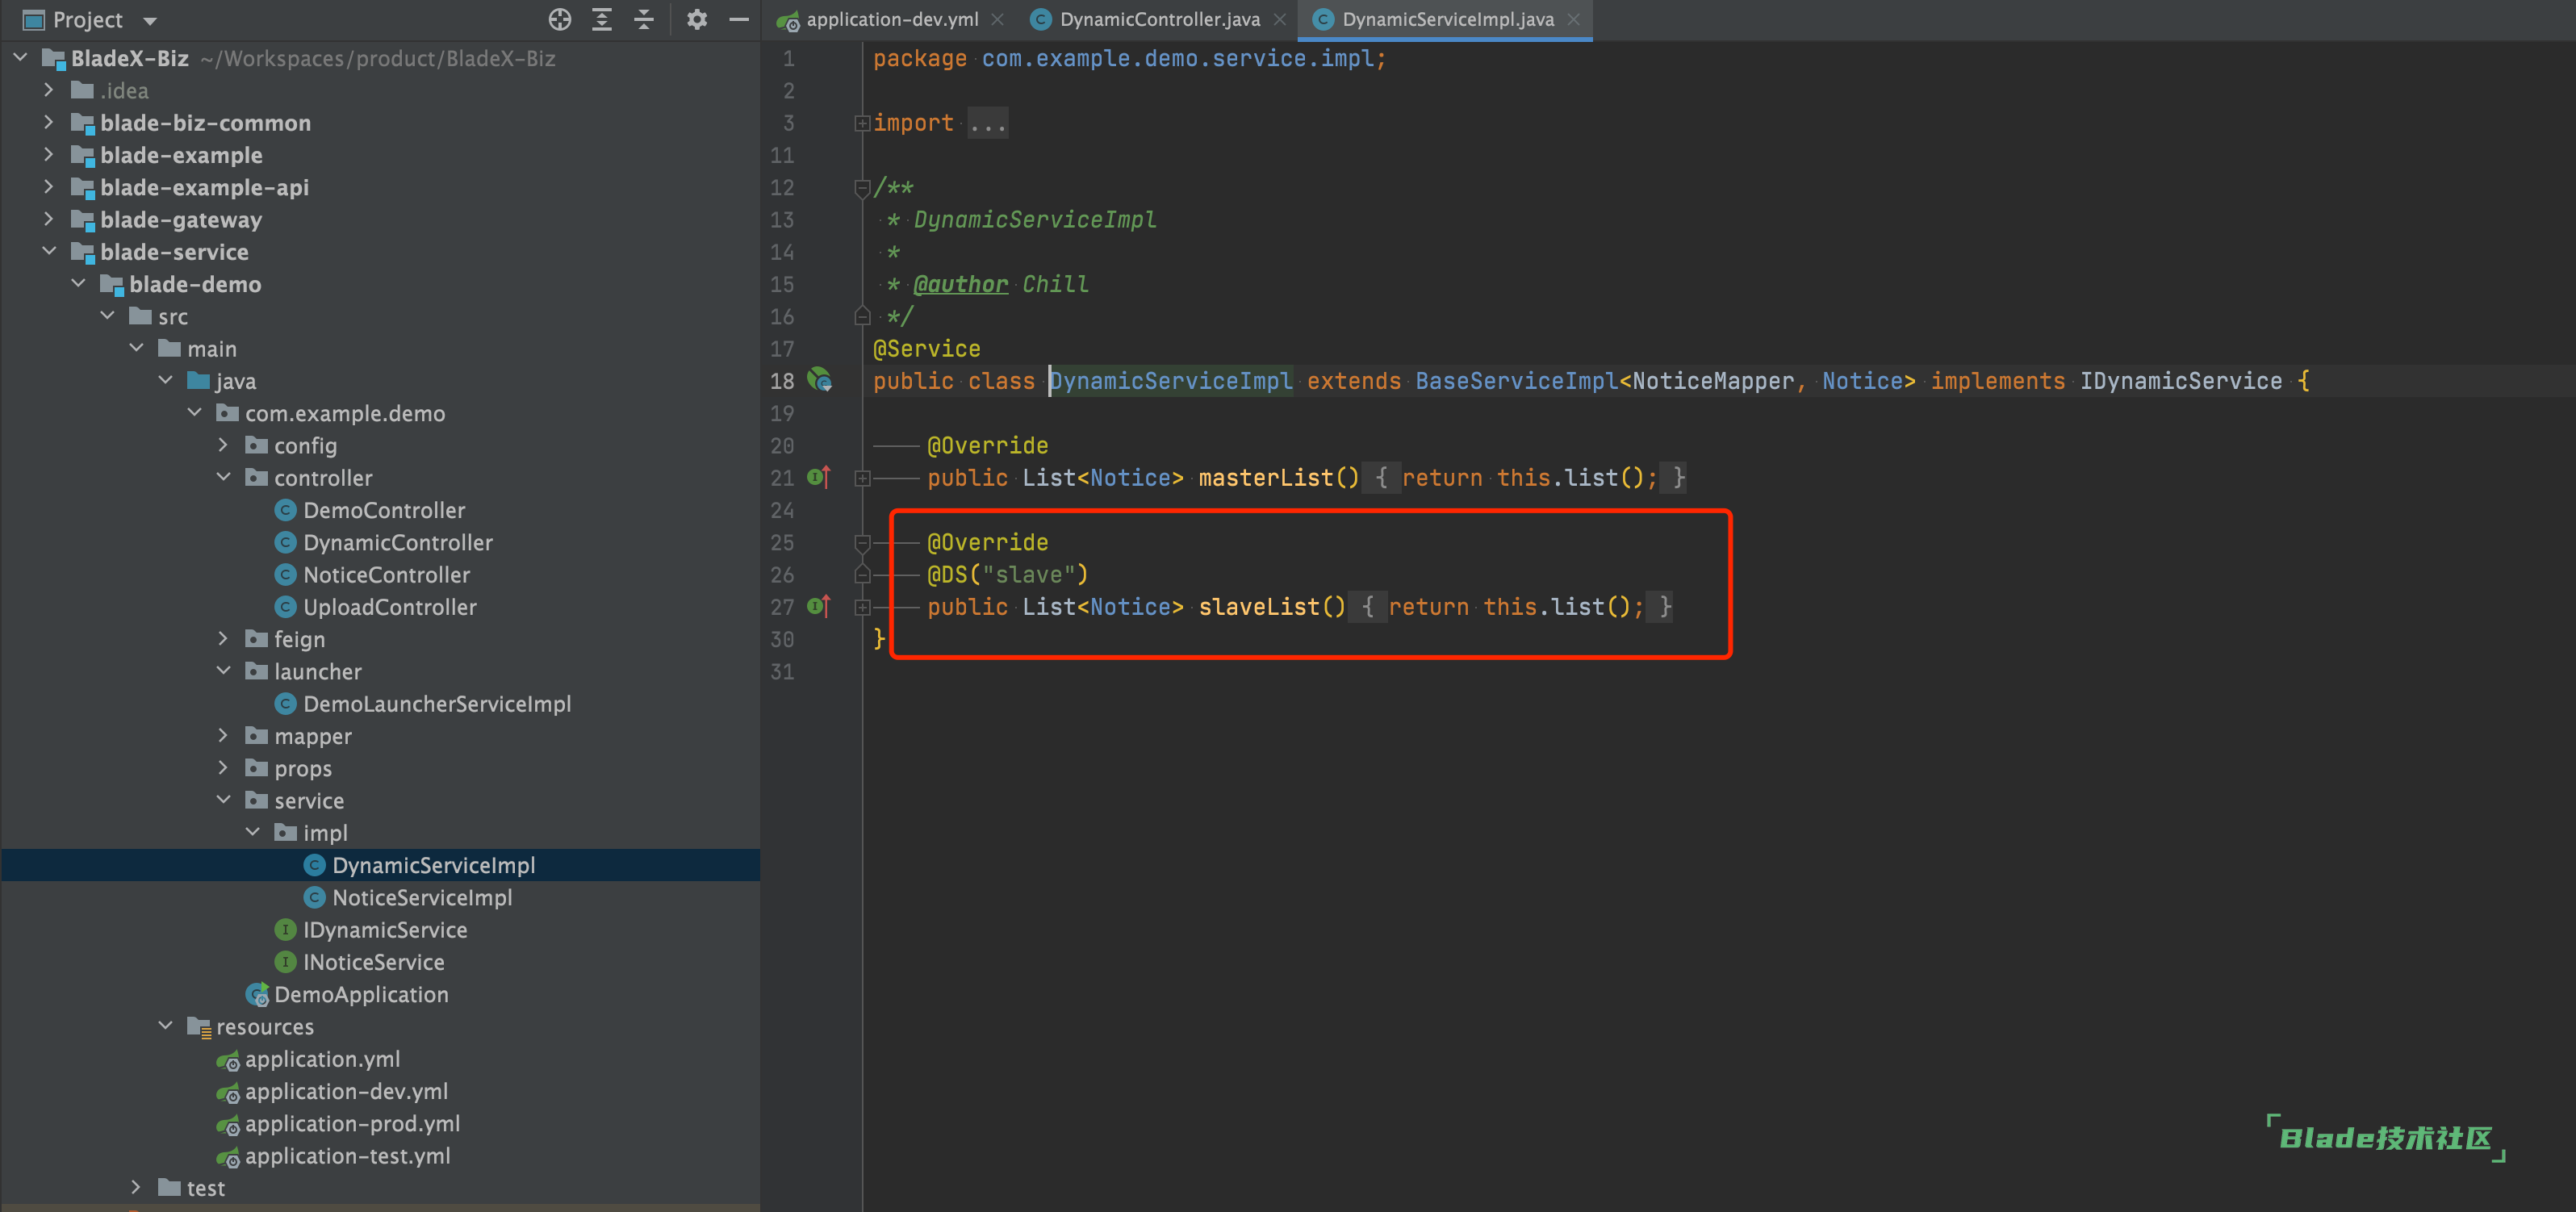Click the locate/select opened file target icon
This screenshot has width=2576, height=1212.
click(x=560, y=19)
